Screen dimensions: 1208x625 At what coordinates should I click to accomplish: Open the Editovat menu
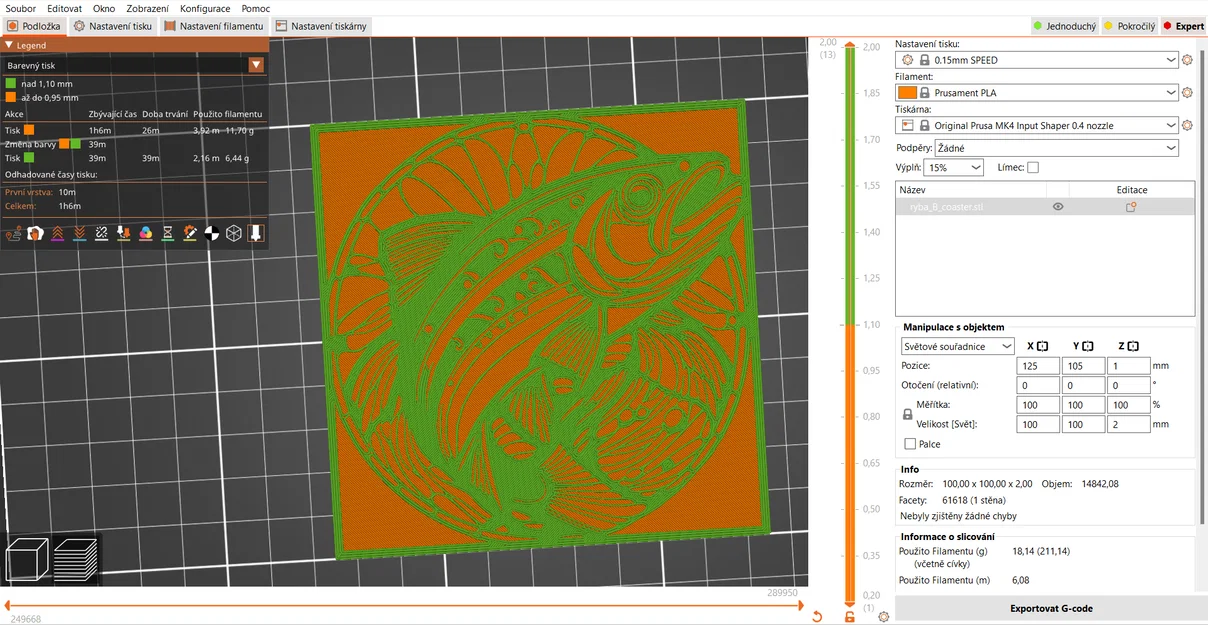coord(64,8)
